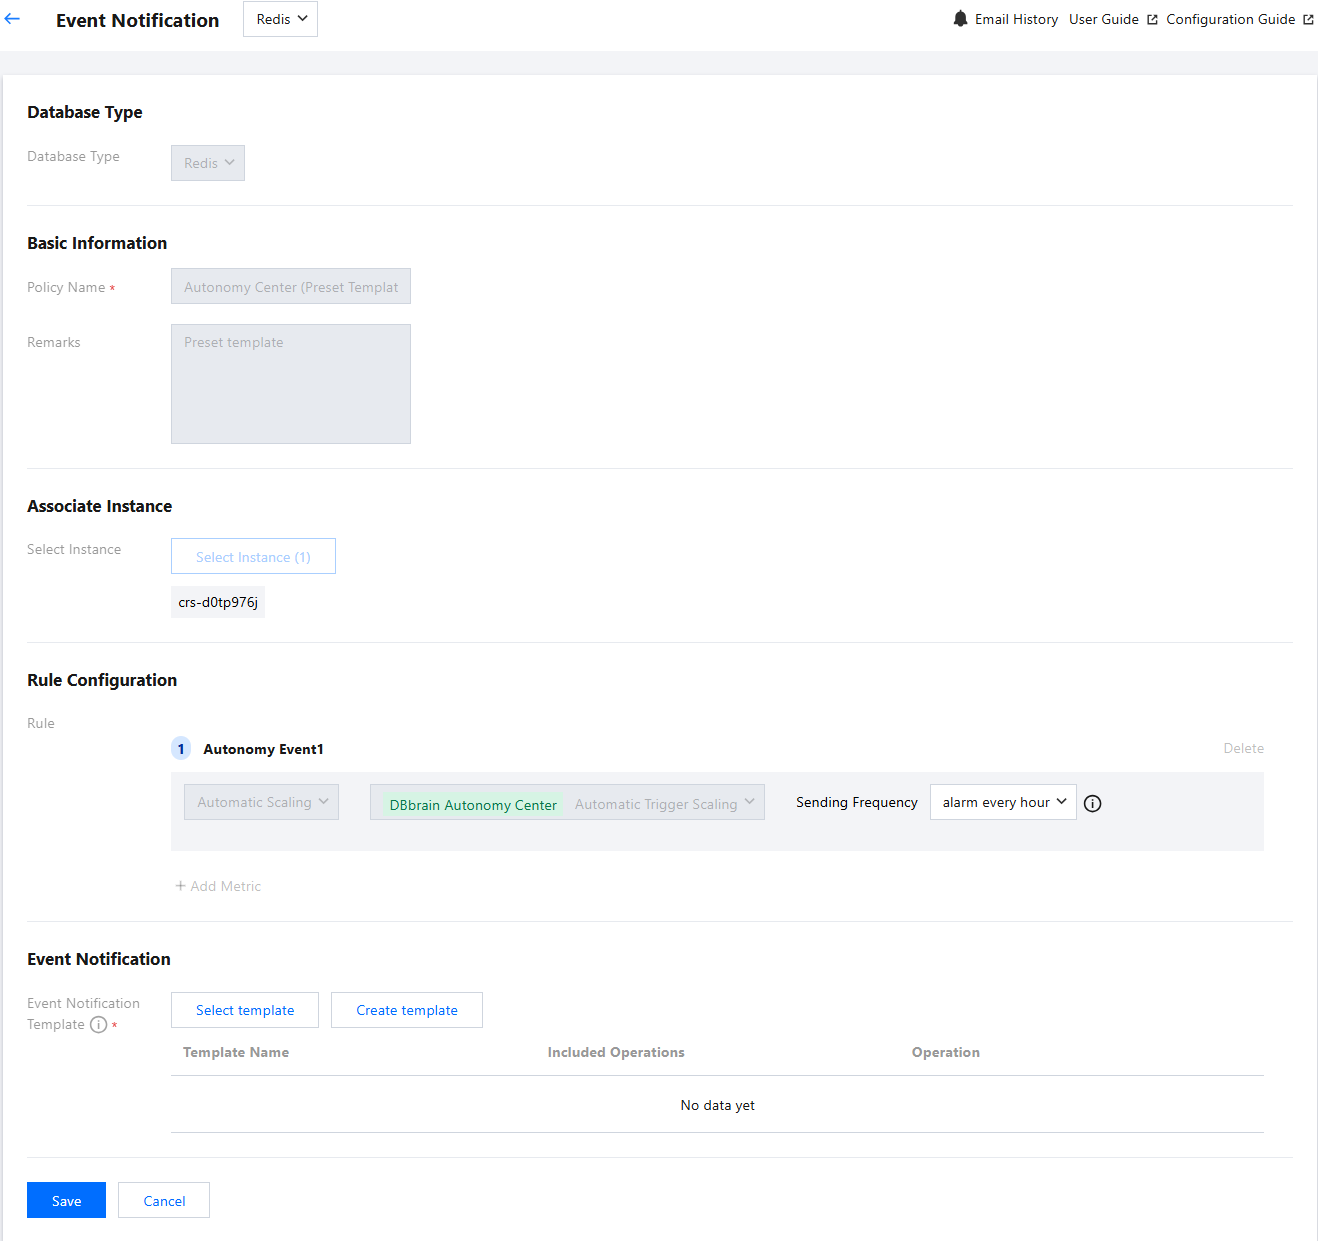Expand the Automatic Scaling dropdown
This screenshot has width=1318, height=1241.
[261, 802]
